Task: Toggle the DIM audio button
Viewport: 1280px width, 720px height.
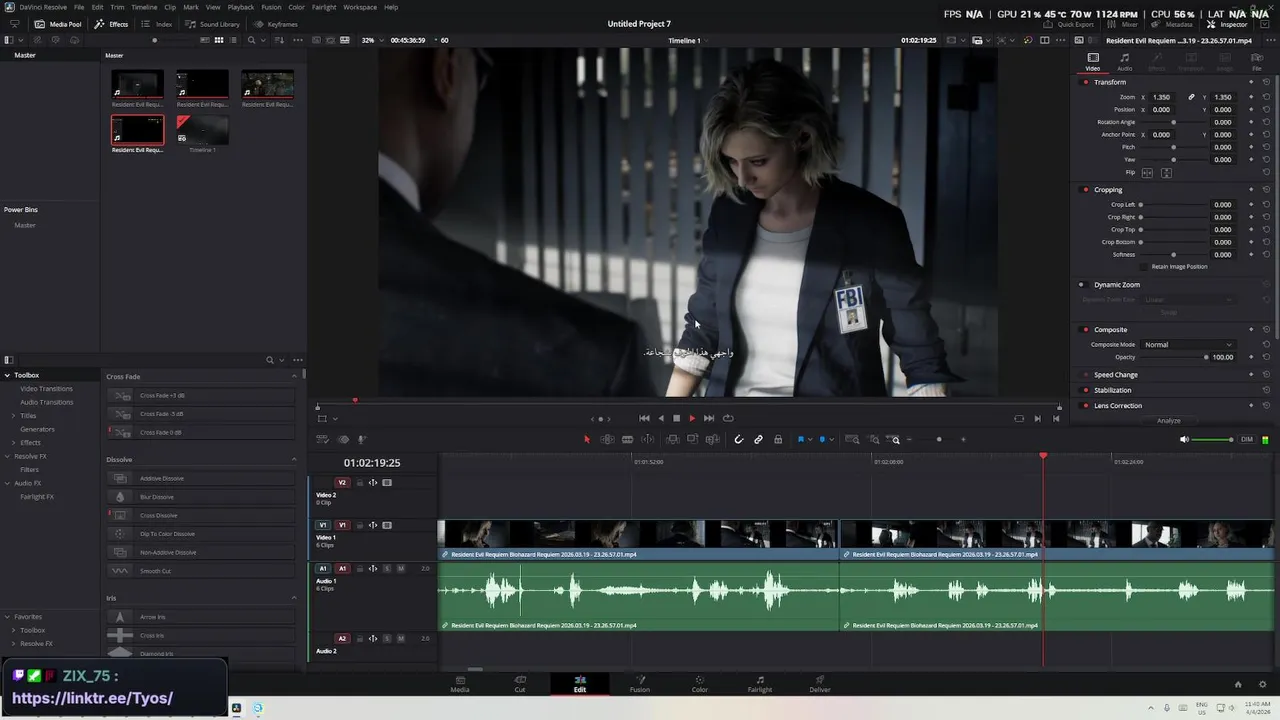Action: 1247,439
